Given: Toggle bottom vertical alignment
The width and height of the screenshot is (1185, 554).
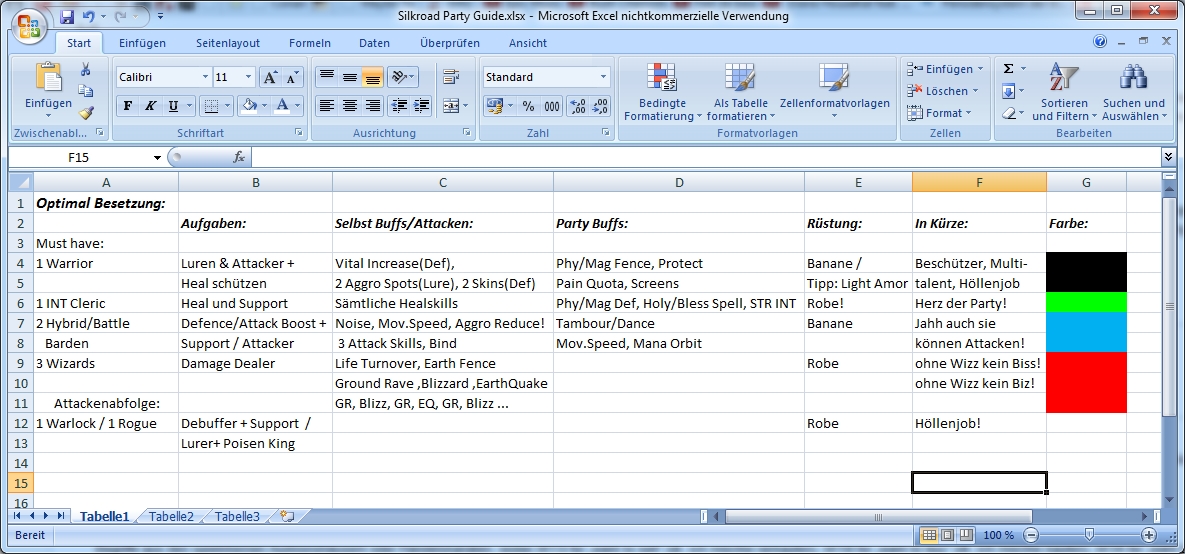Looking at the screenshot, I should tap(373, 77).
